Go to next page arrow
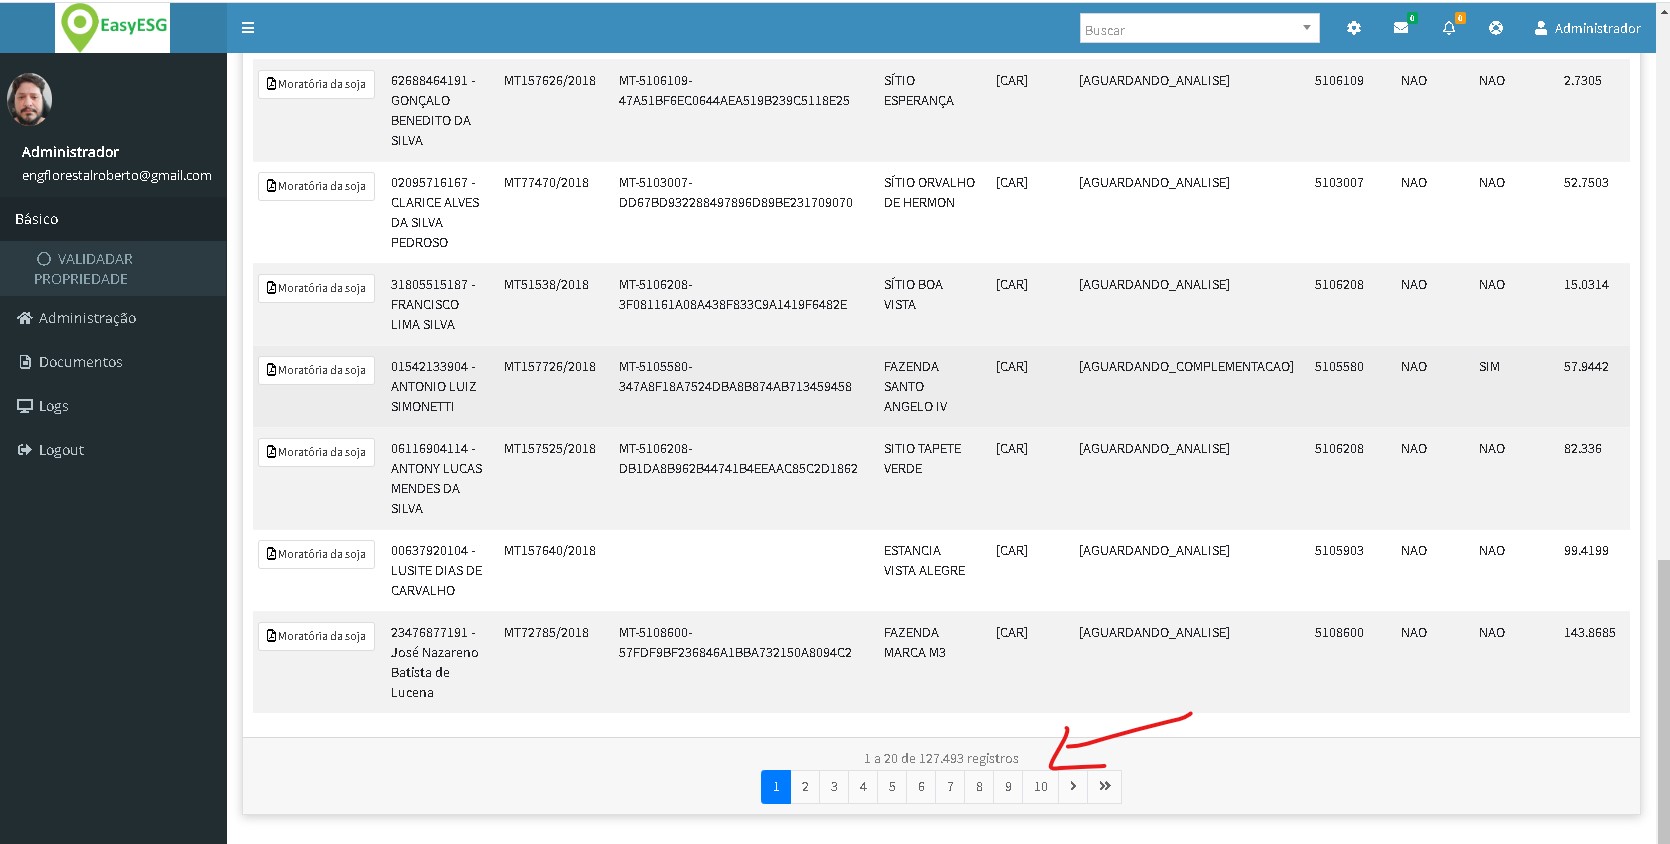Image resolution: width=1670 pixels, height=844 pixels. point(1073,786)
